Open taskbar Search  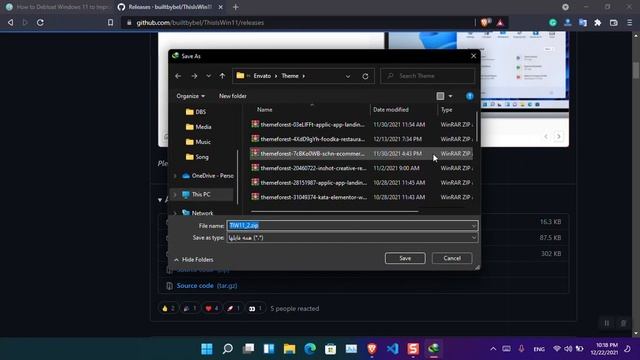click(228, 349)
